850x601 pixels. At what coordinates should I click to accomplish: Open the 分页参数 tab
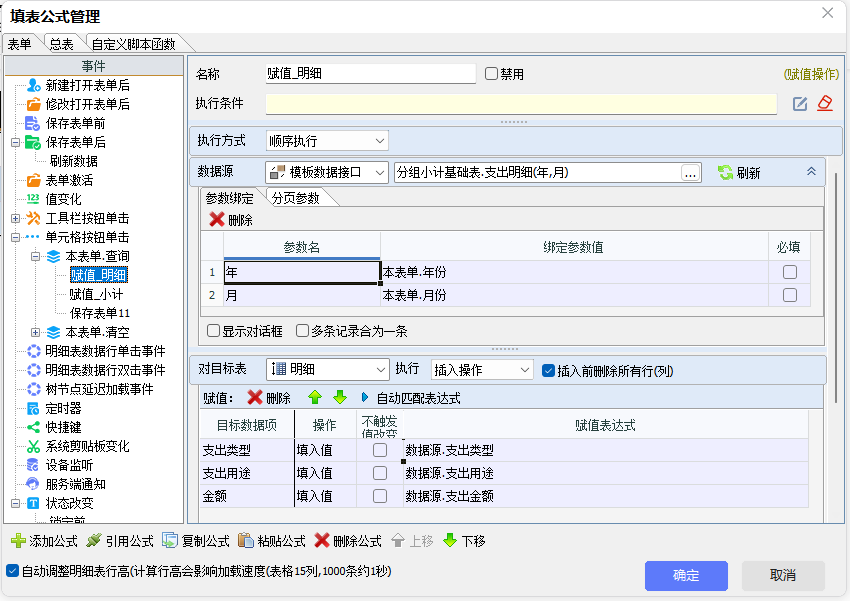point(295,198)
